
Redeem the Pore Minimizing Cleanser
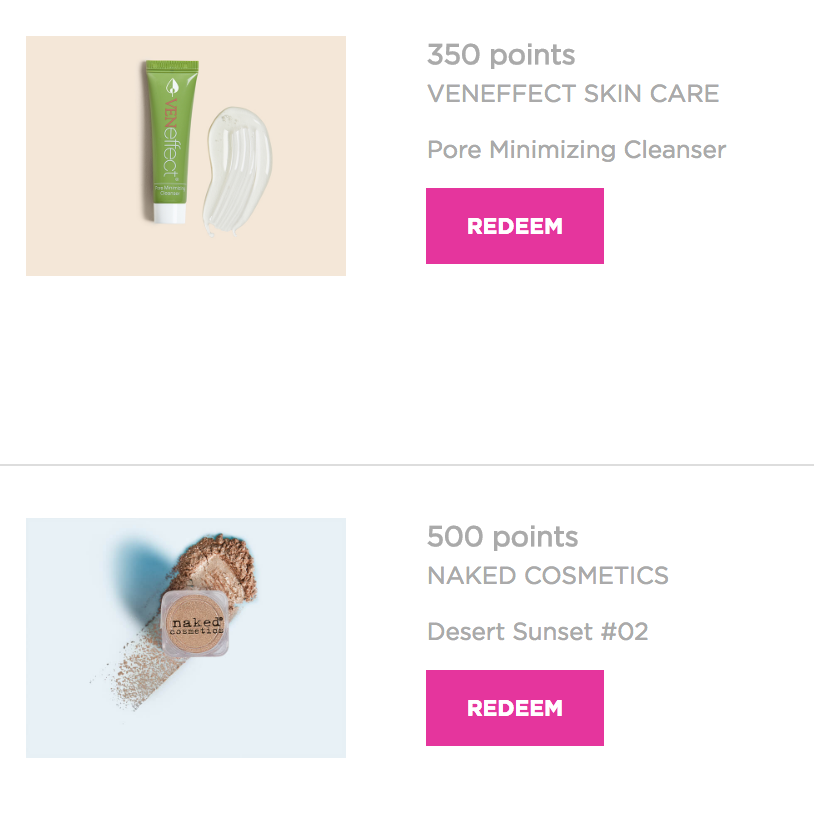(x=514, y=226)
